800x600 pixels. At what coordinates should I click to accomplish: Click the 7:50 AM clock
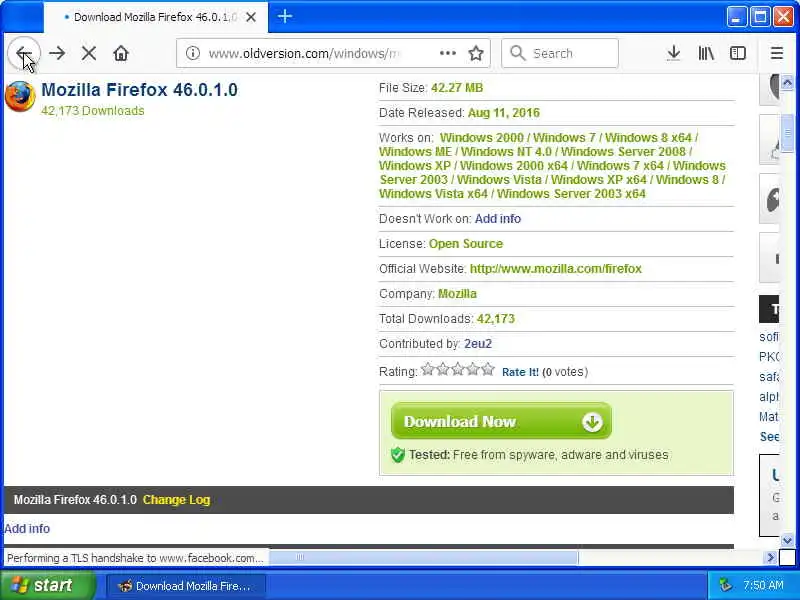coord(763,585)
